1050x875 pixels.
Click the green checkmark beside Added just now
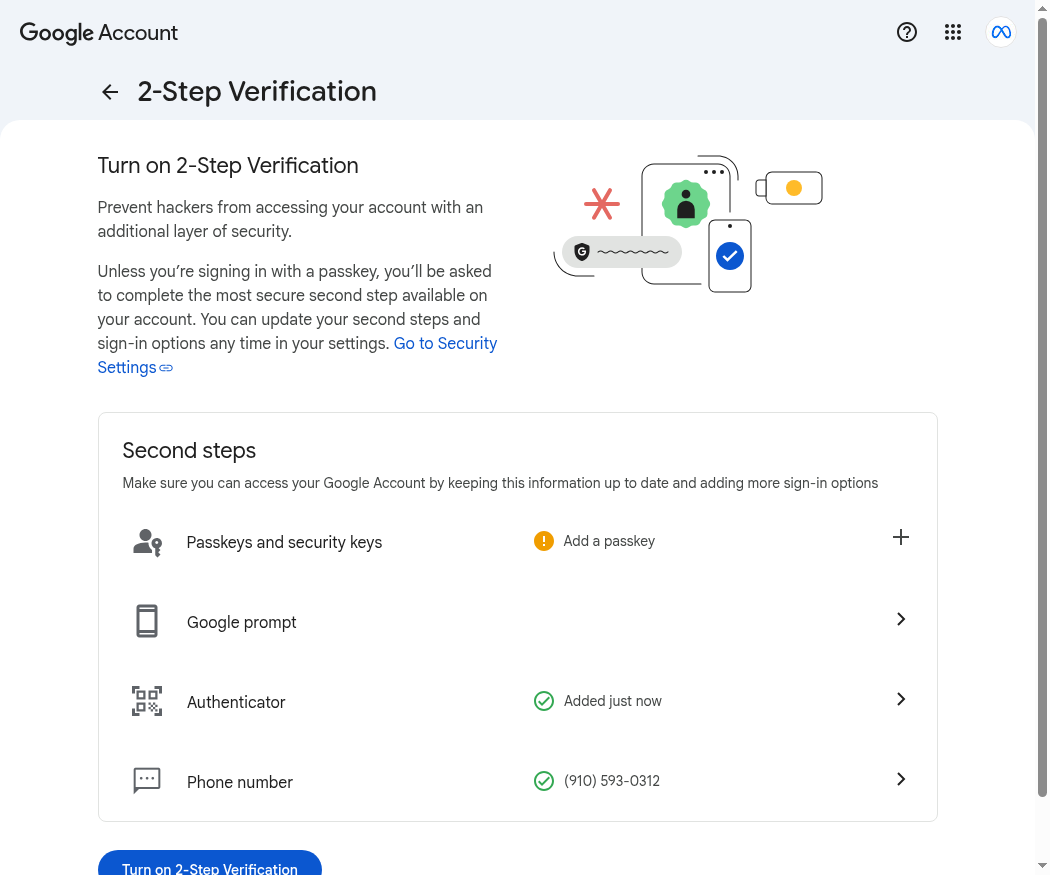pos(544,701)
